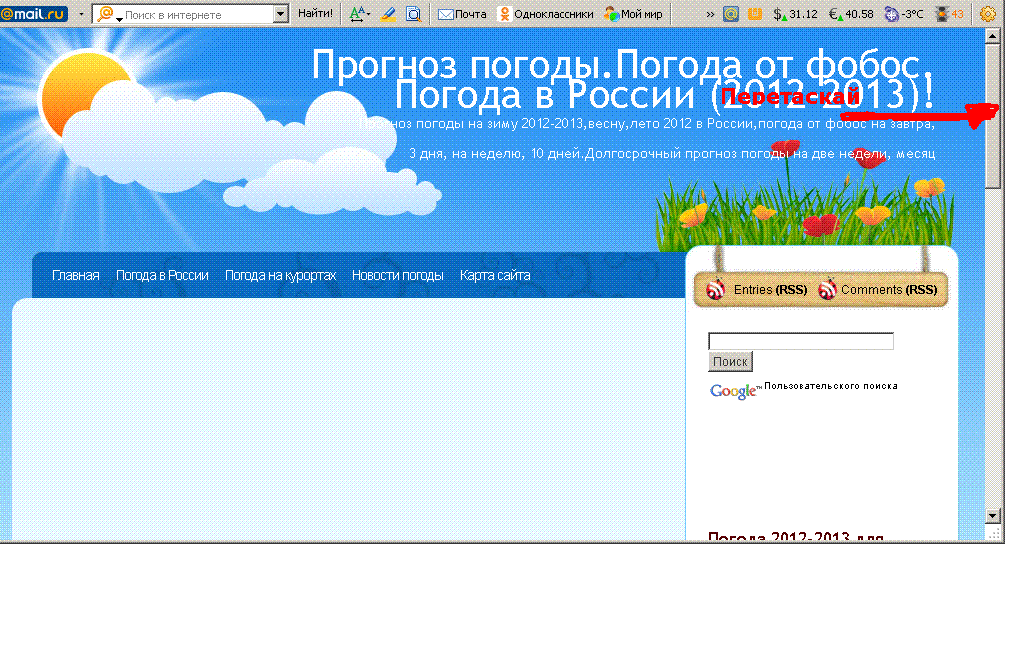This screenshot has height=670, width=1022.
Task: Activate the highlighter pen toolbar icon
Action: click(388, 14)
